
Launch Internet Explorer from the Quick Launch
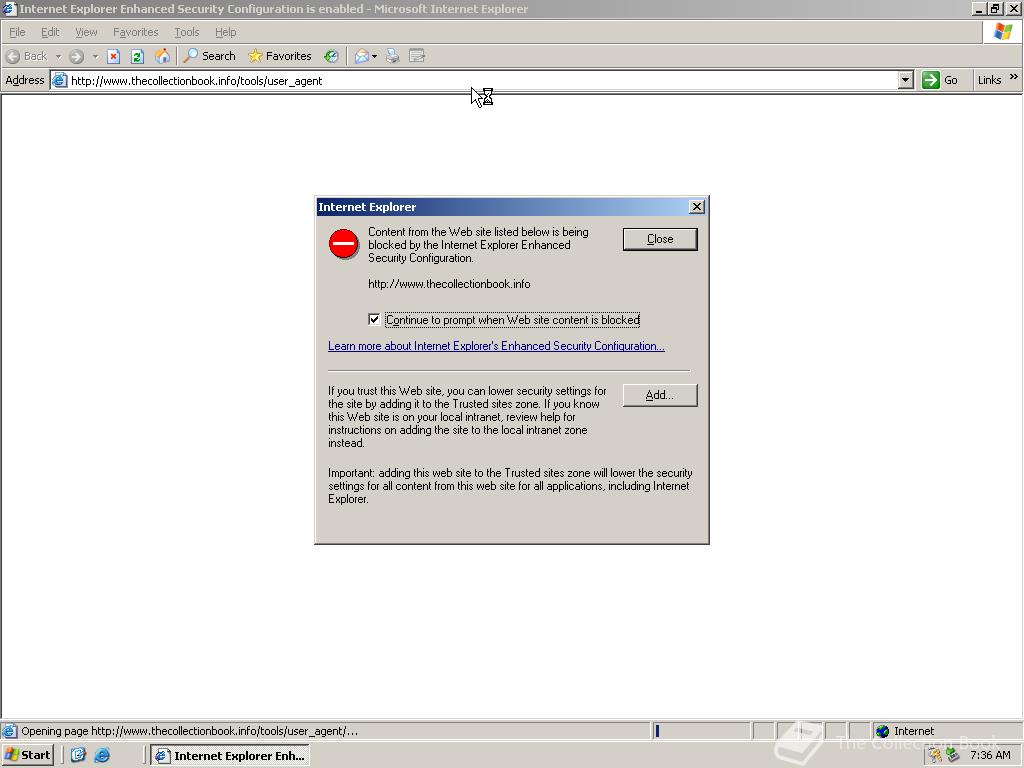(102, 756)
